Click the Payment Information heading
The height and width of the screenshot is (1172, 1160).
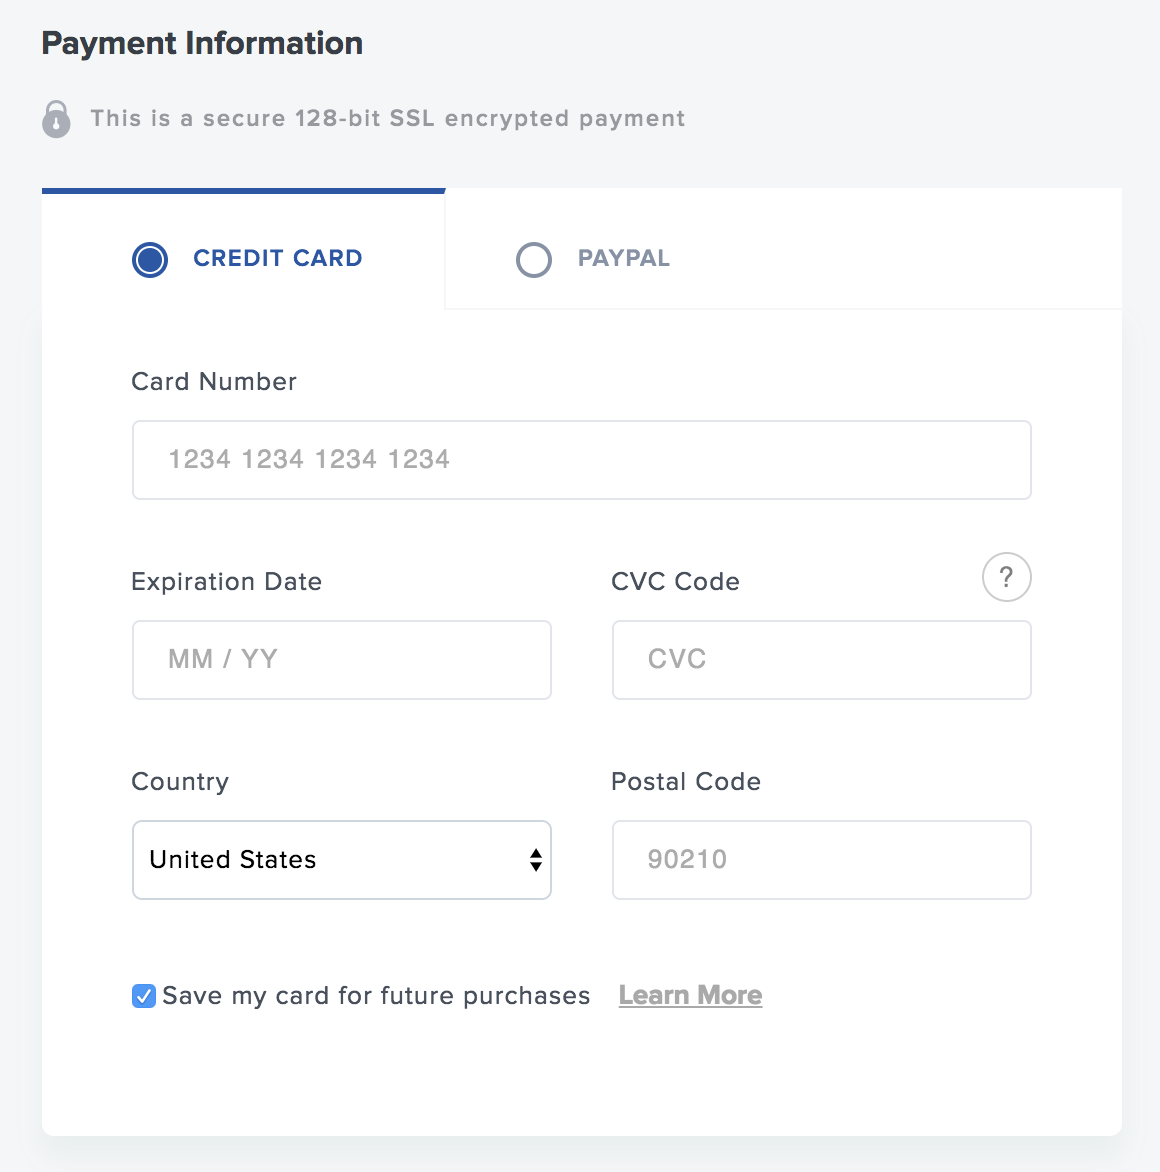pyautogui.click(x=202, y=43)
